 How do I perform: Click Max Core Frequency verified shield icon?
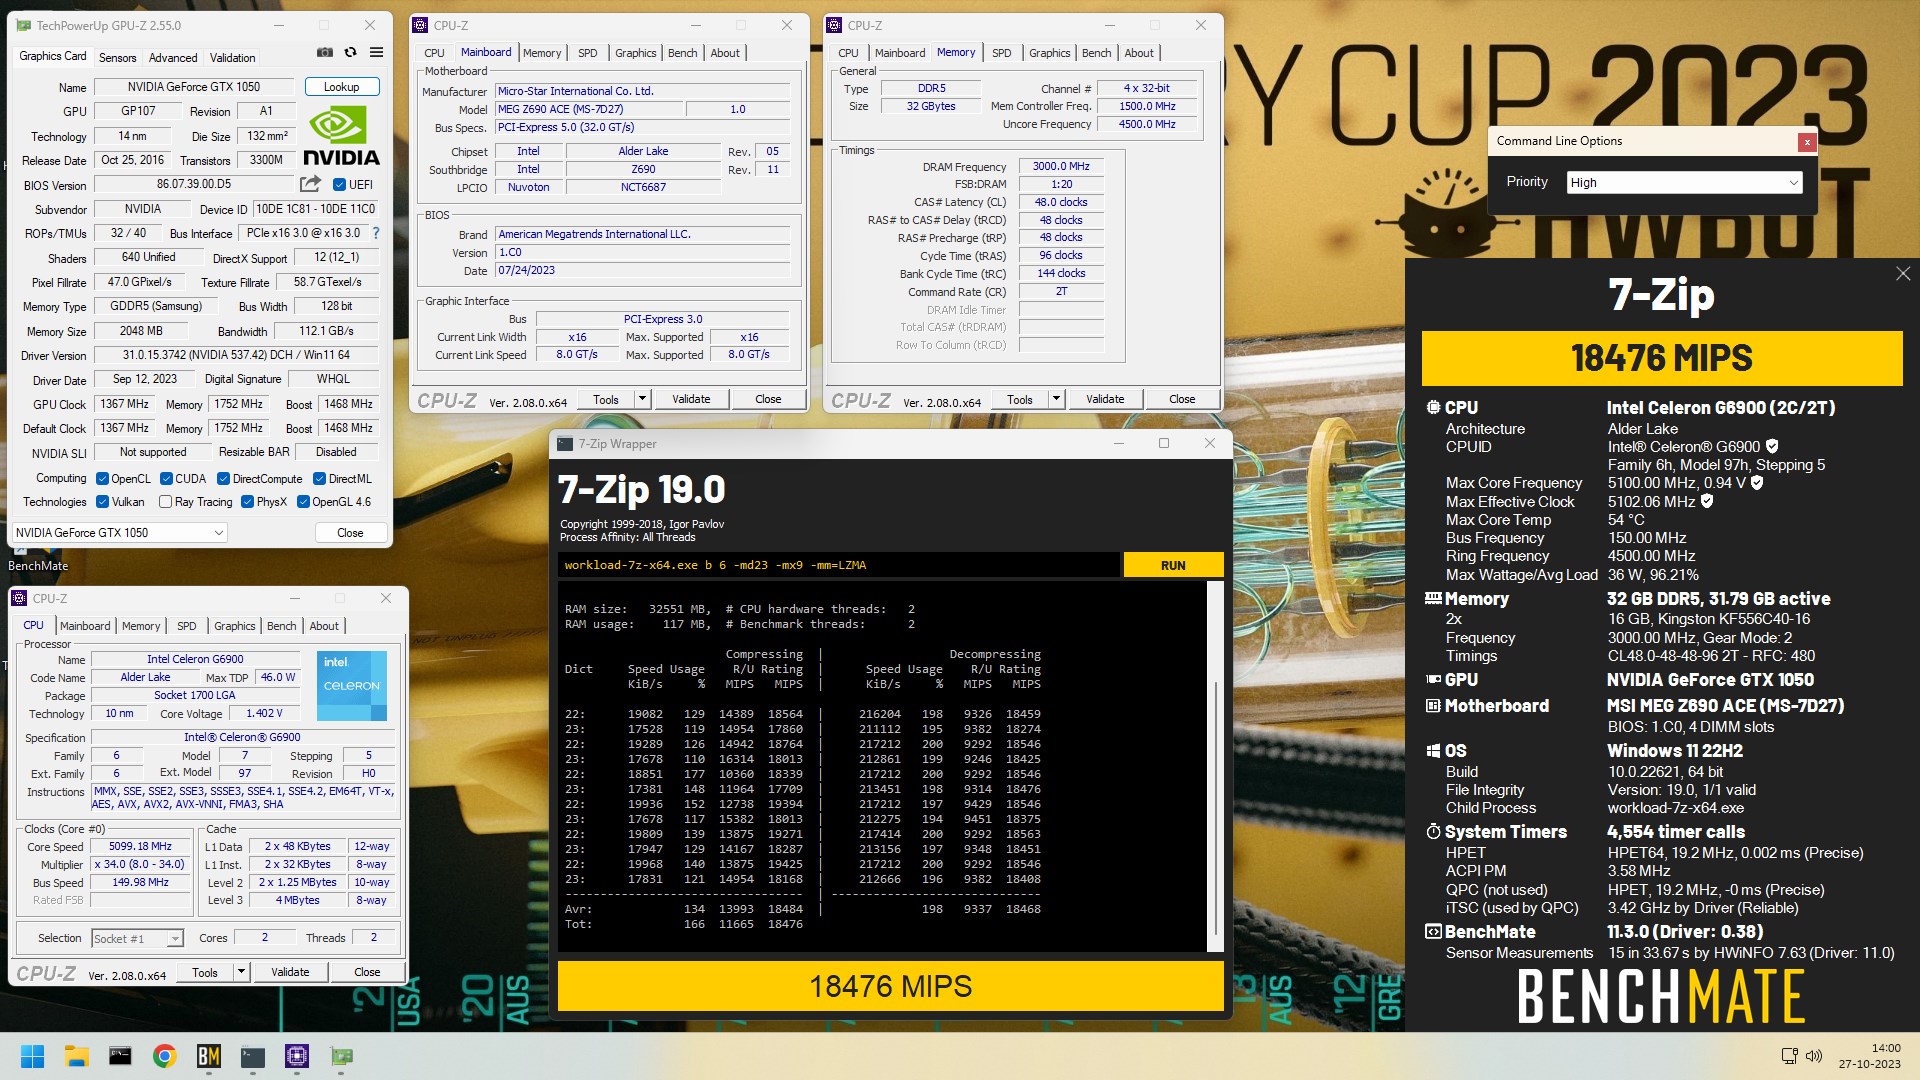pyautogui.click(x=1757, y=483)
